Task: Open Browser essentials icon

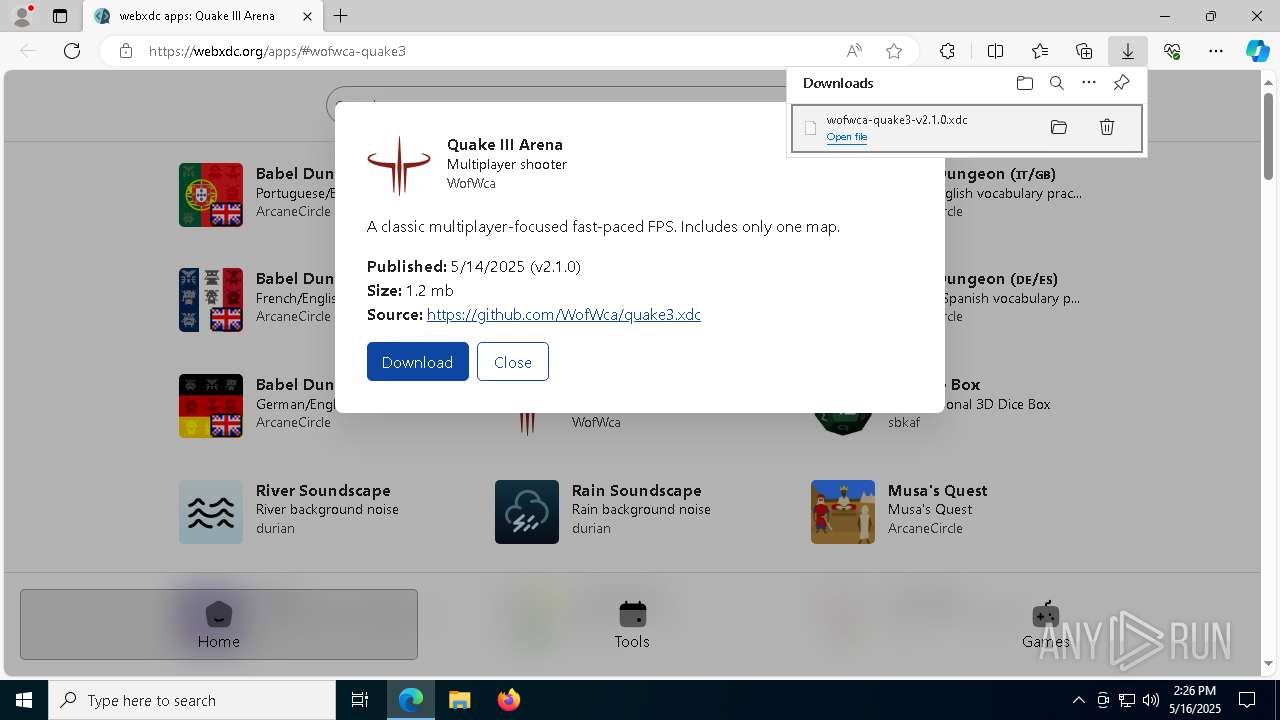Action: [1172, 51]
